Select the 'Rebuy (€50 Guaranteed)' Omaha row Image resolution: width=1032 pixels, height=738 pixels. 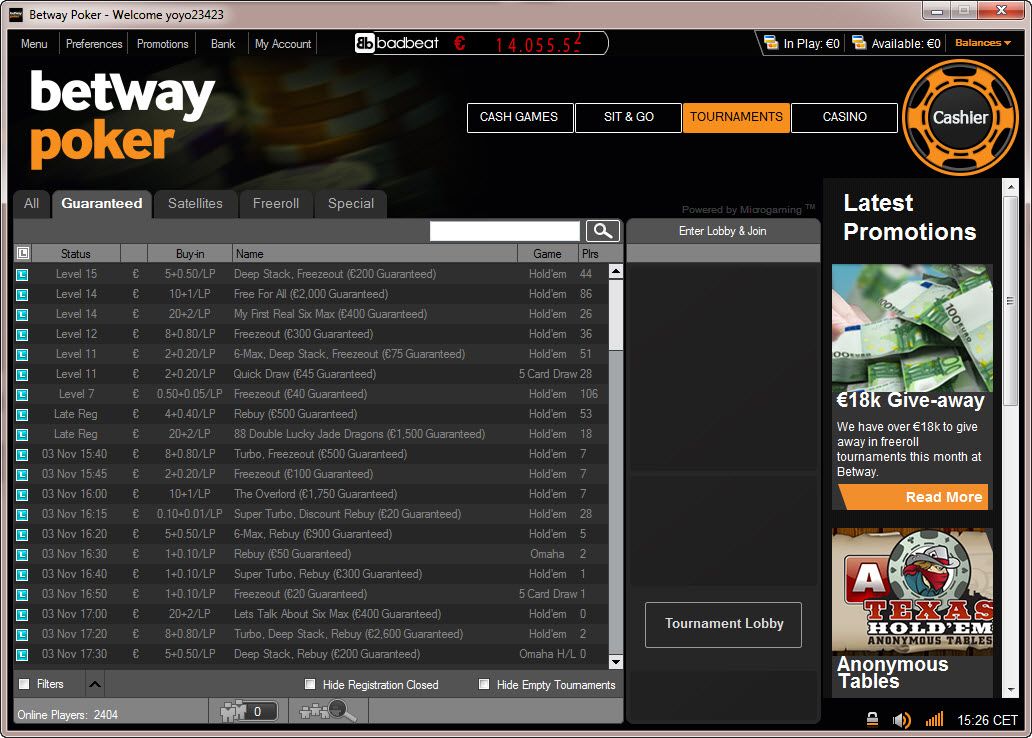tap(311, 554)
